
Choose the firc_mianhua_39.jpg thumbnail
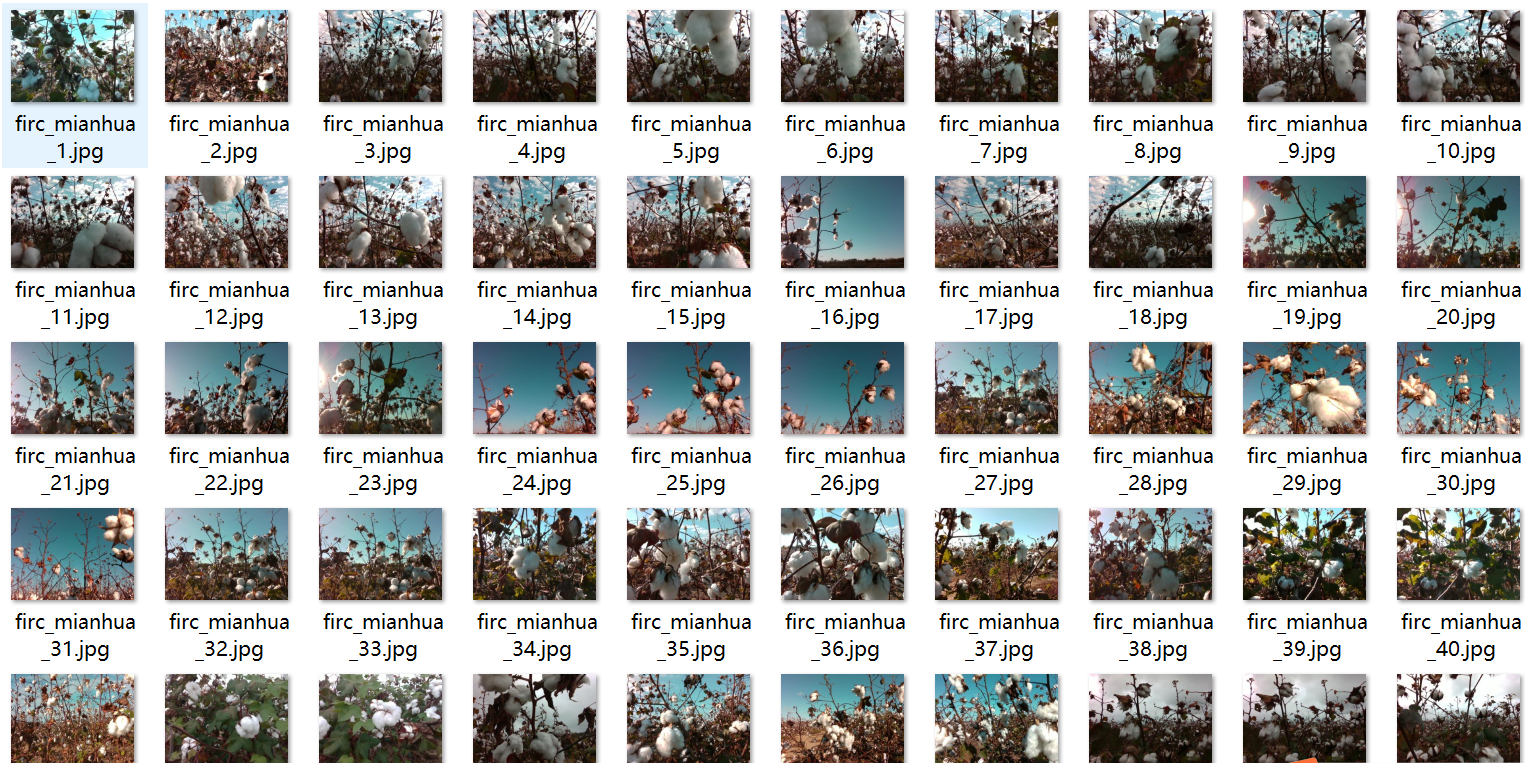1305,554
